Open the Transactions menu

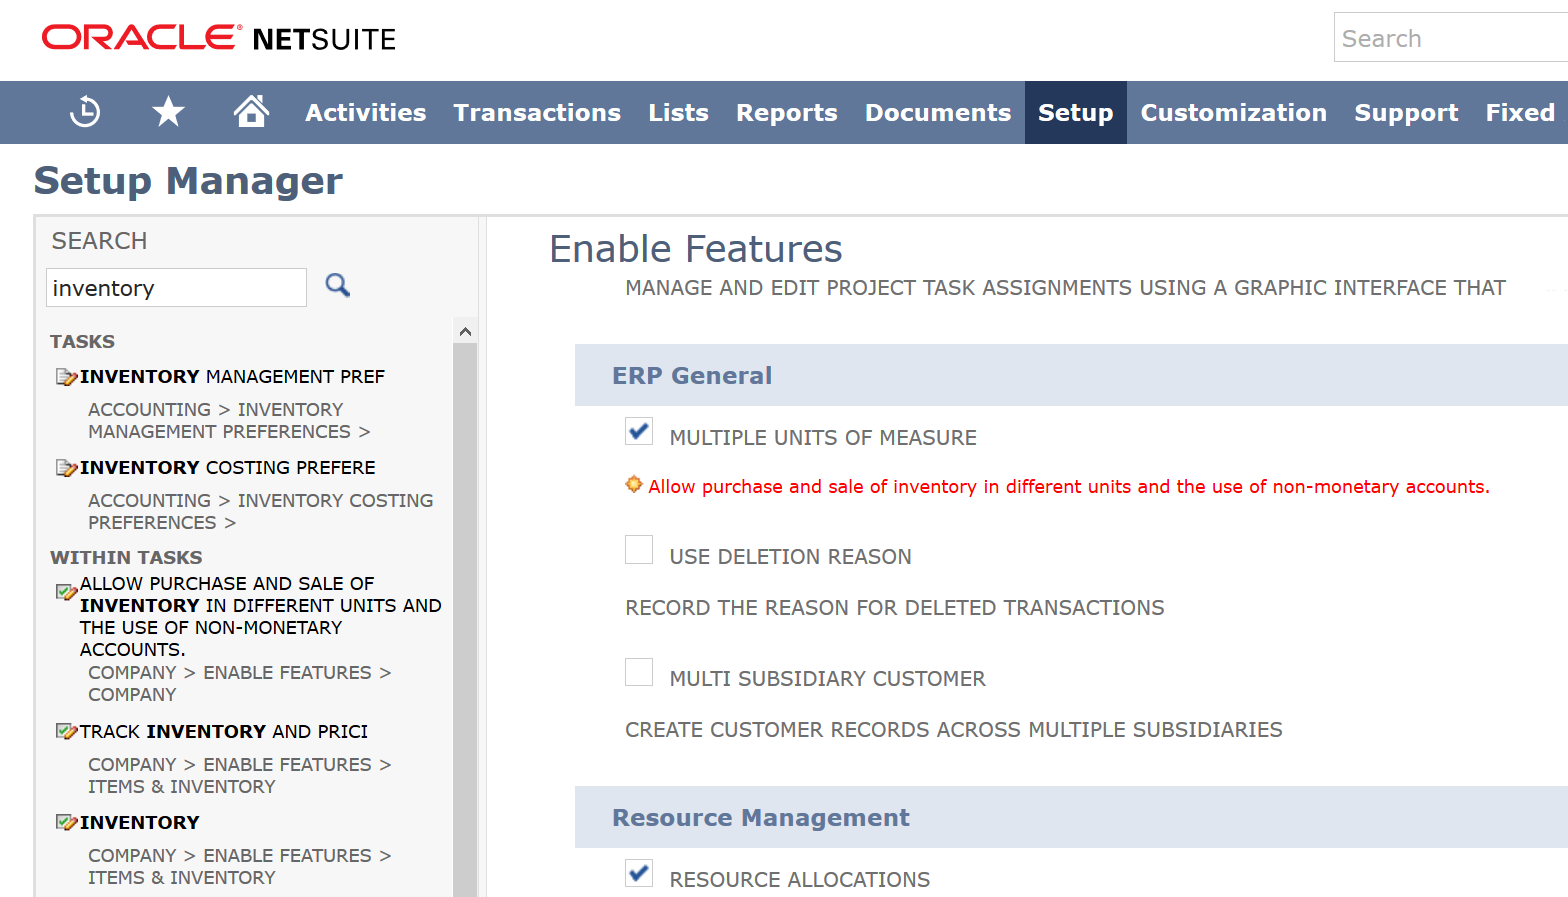[537, 113]
